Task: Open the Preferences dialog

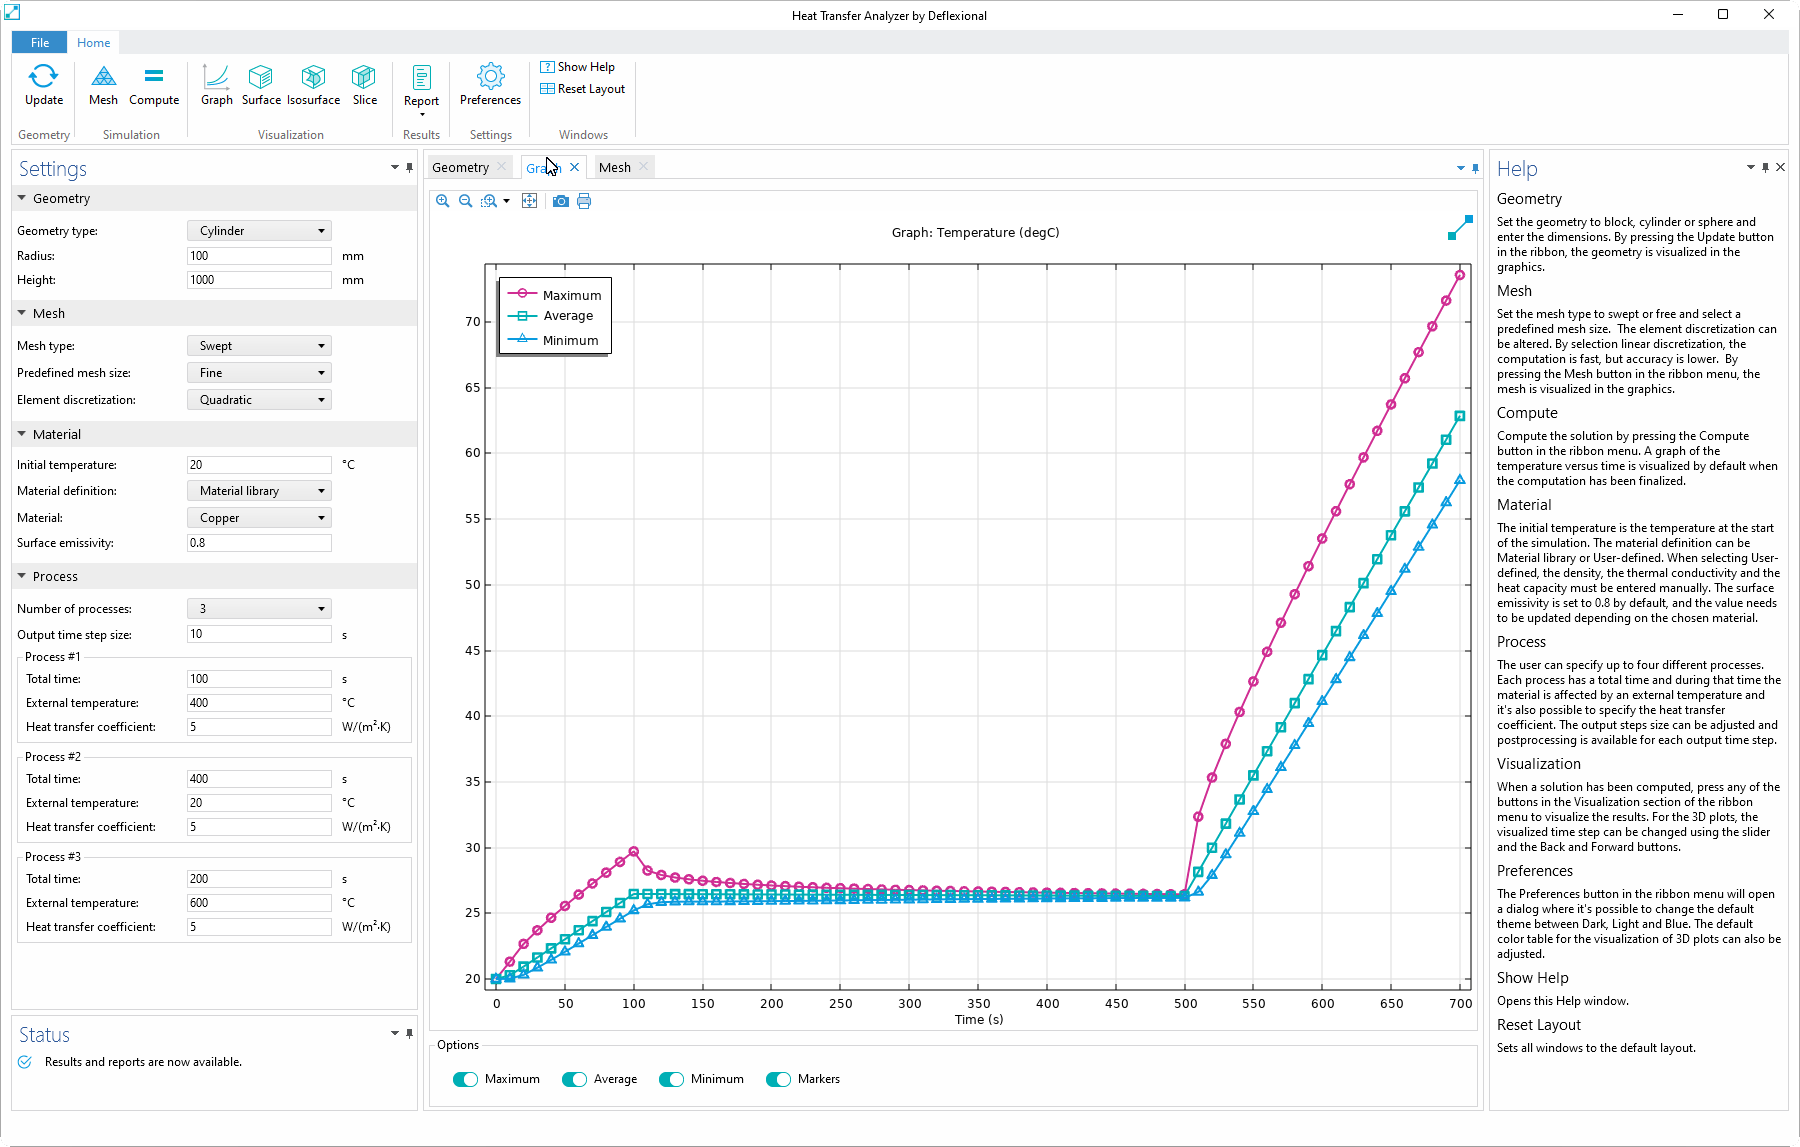Action: (490, 85)
